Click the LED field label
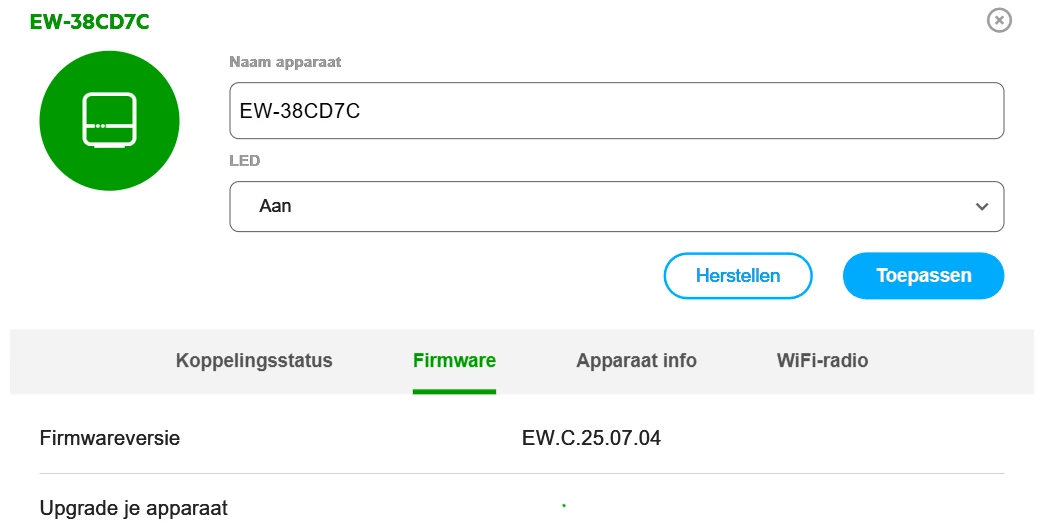Screen dimensions: 1049x531 [245, 160]
